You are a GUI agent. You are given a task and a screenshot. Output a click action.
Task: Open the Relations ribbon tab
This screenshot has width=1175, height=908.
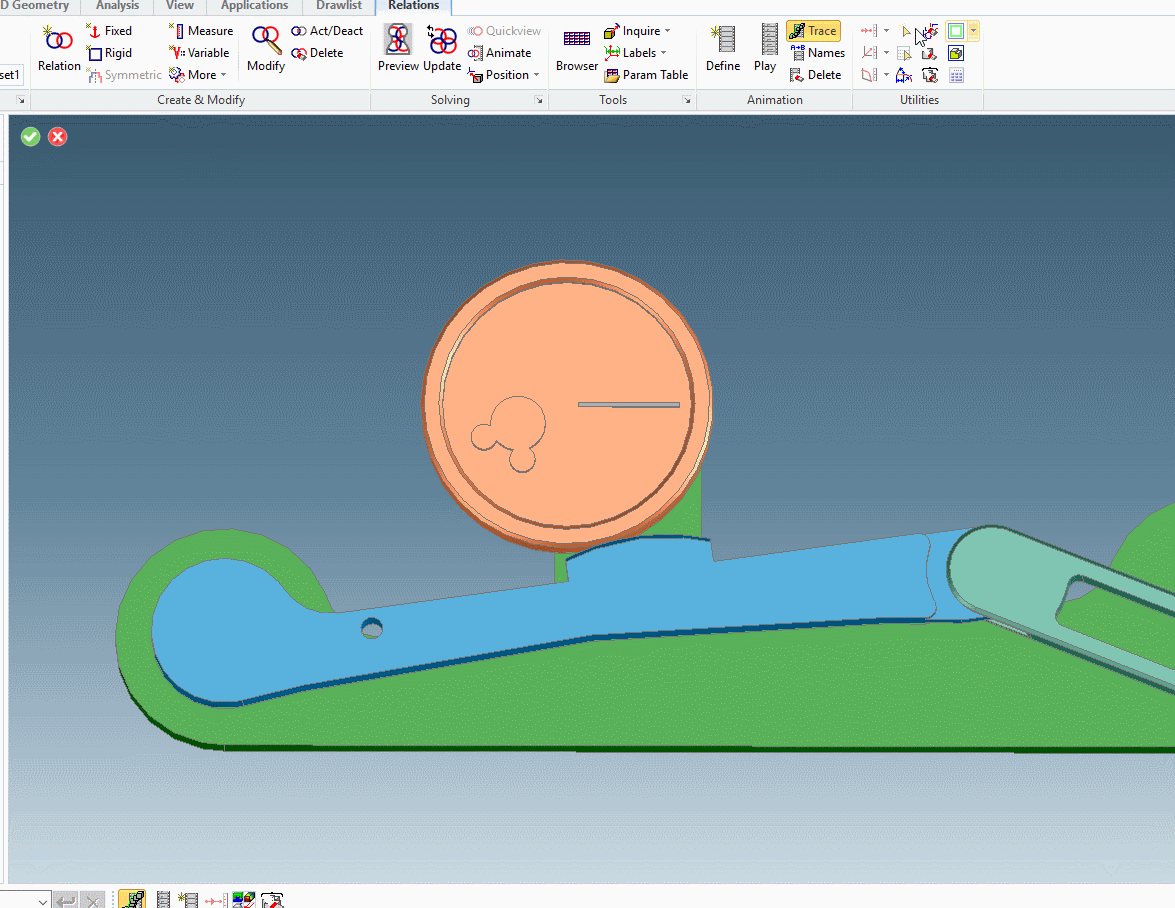(x=414, y=6)
